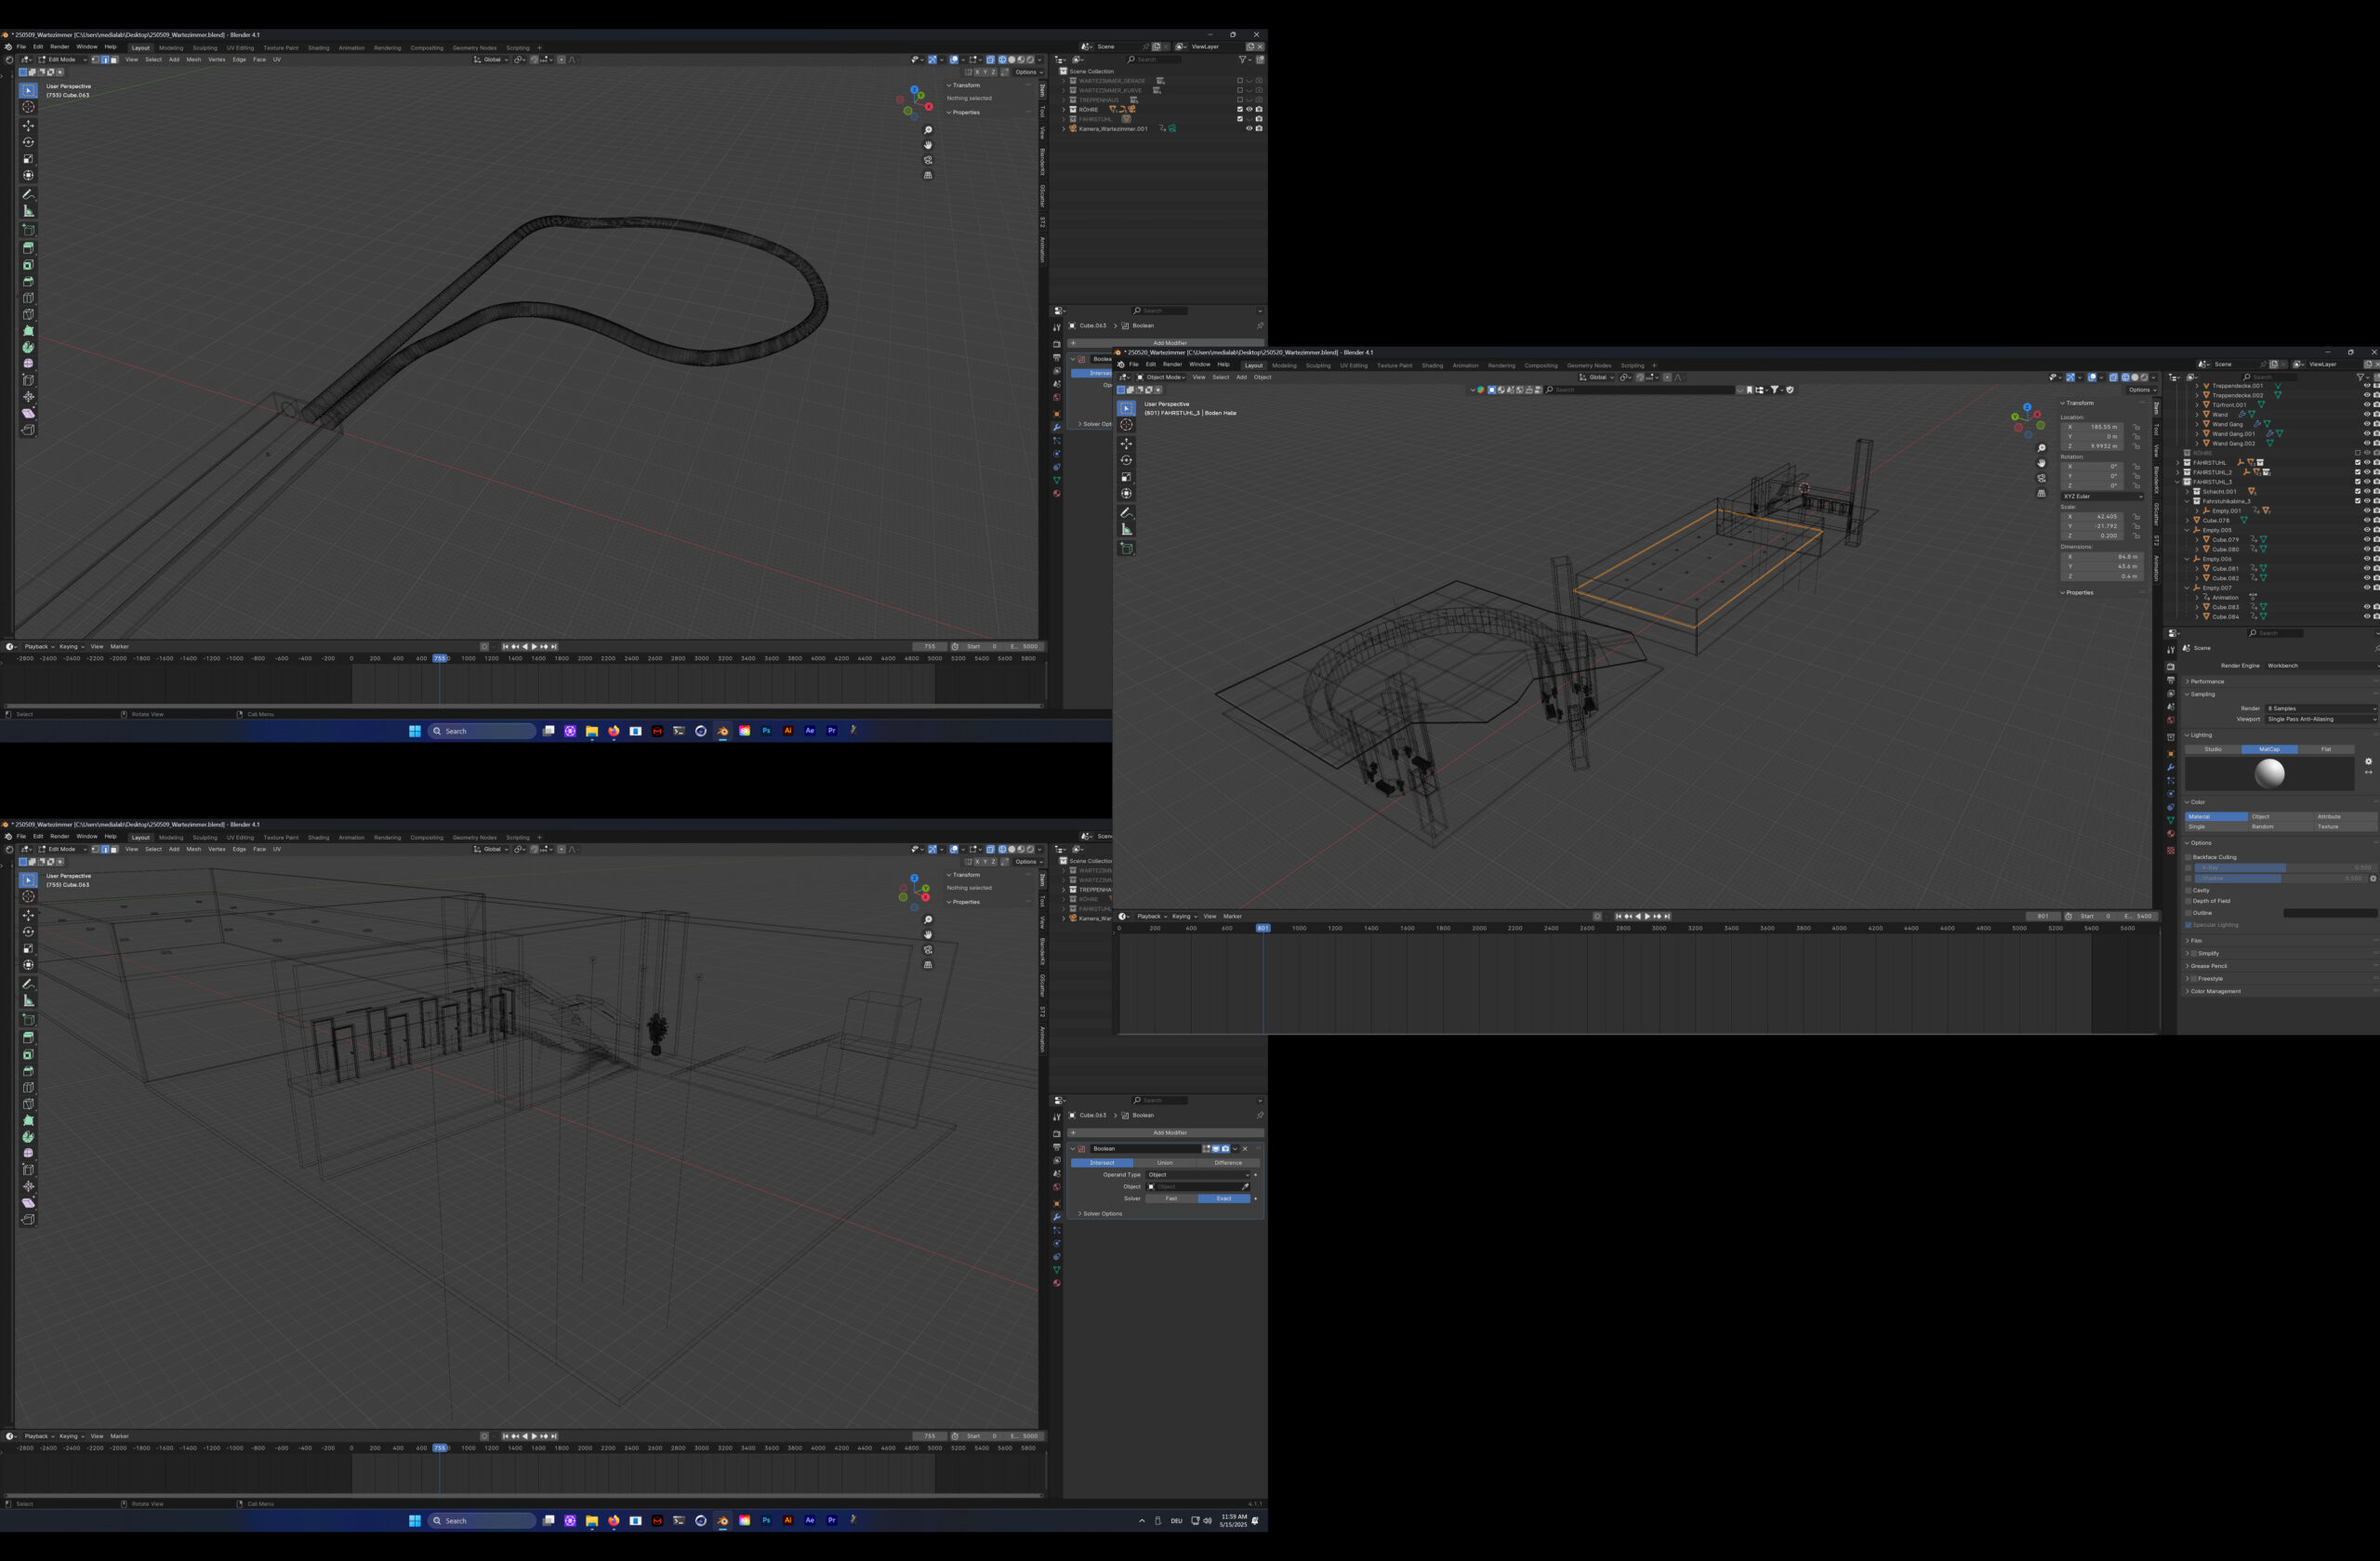Set Boolean operation to Union in lower window
The height and width of the screenshot is (1561, 2380).
pos(1165,1163)
